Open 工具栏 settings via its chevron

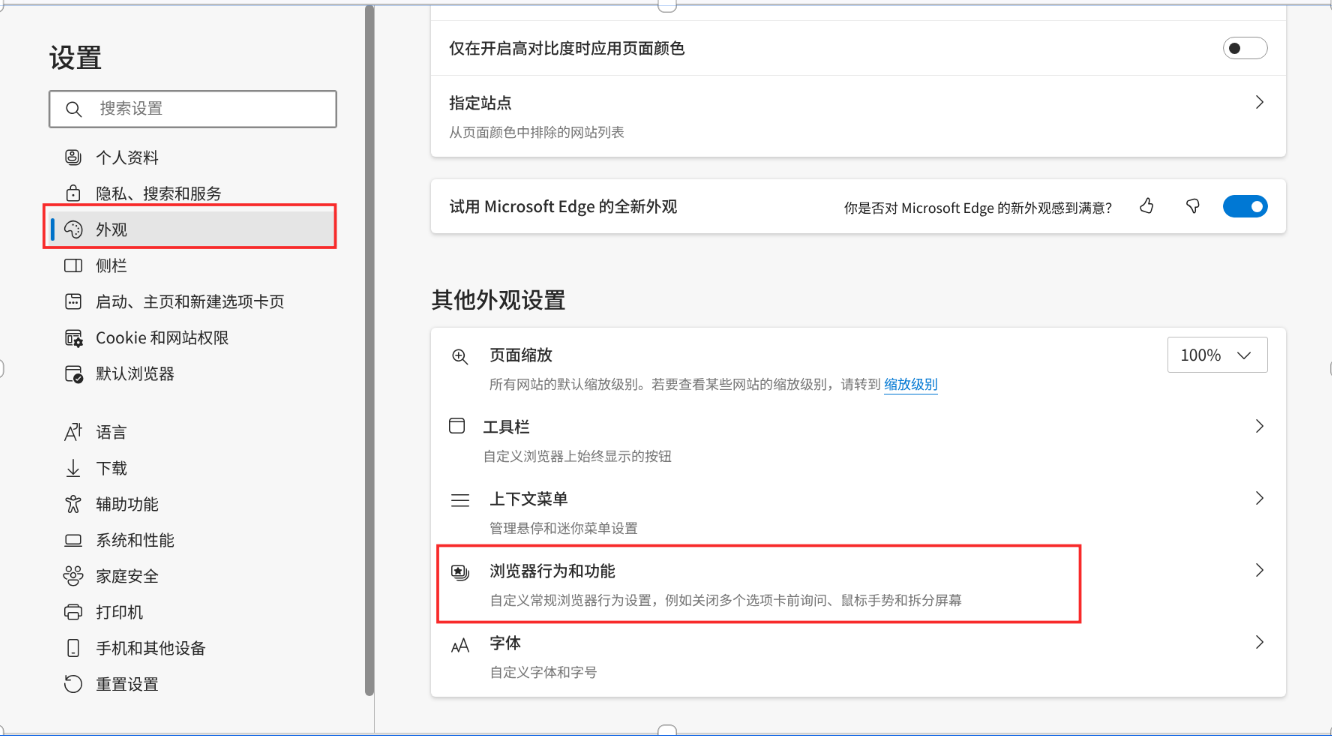(1259, 426)
